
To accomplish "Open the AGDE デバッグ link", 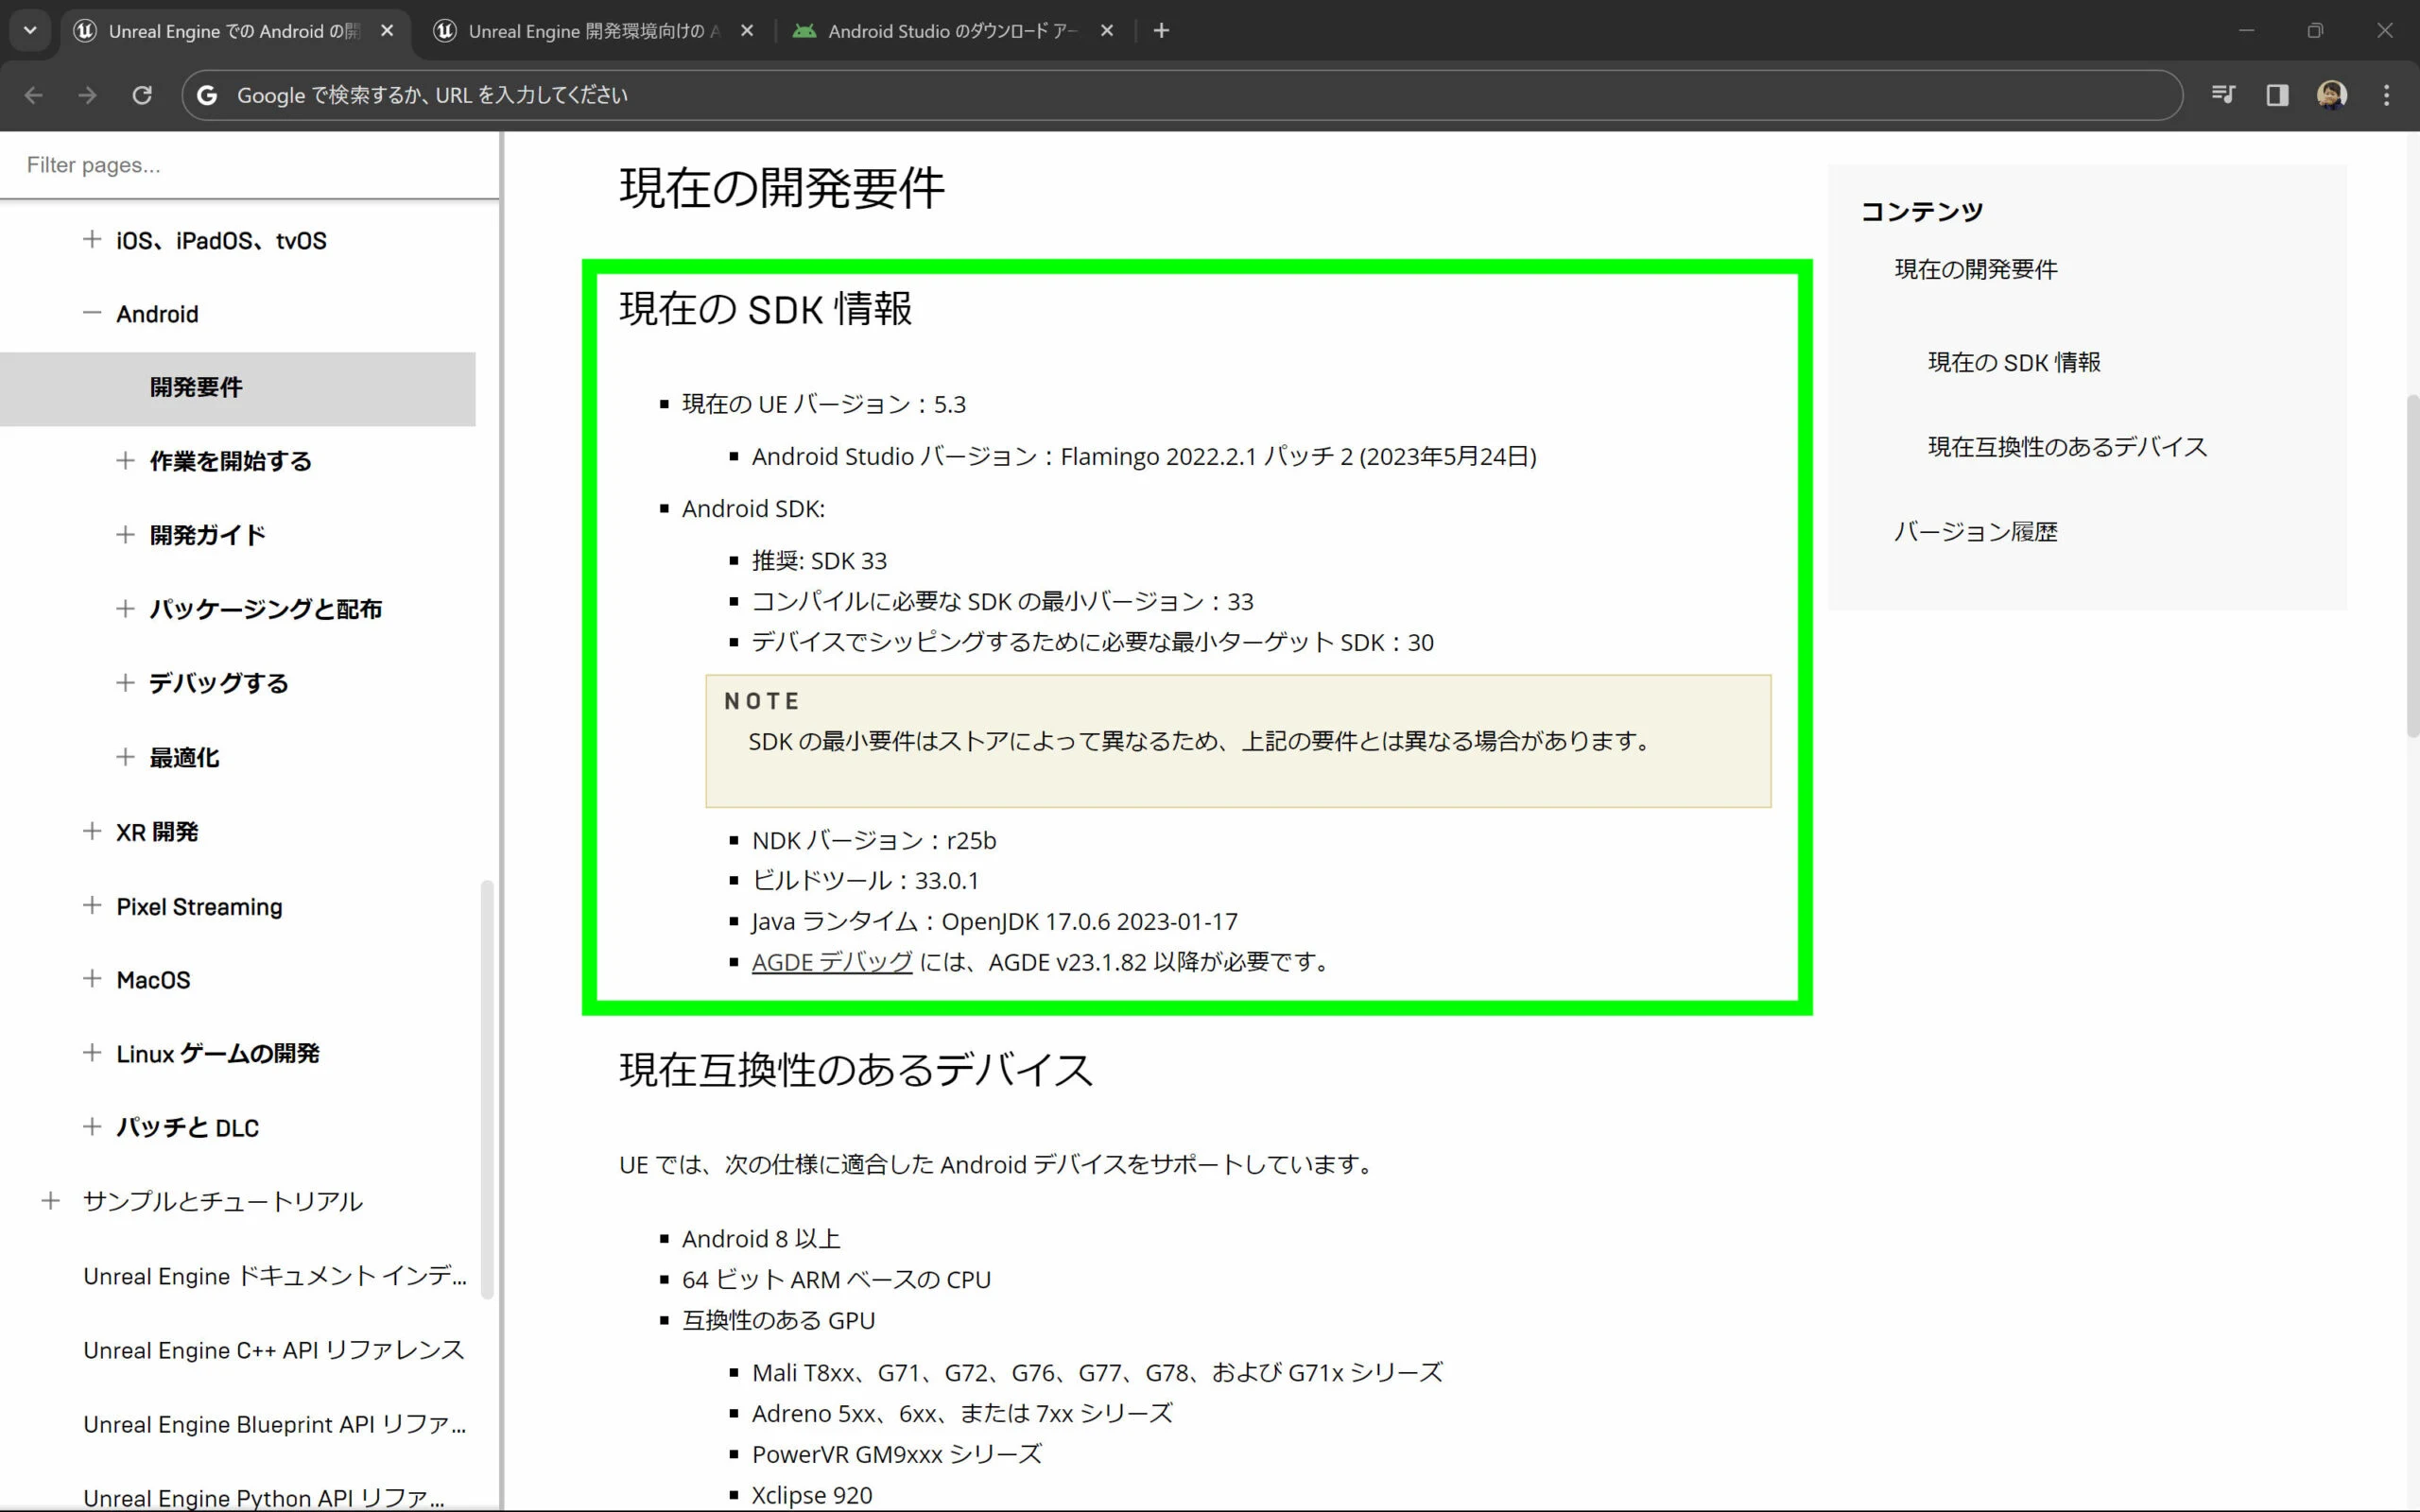I will [831, 962].
